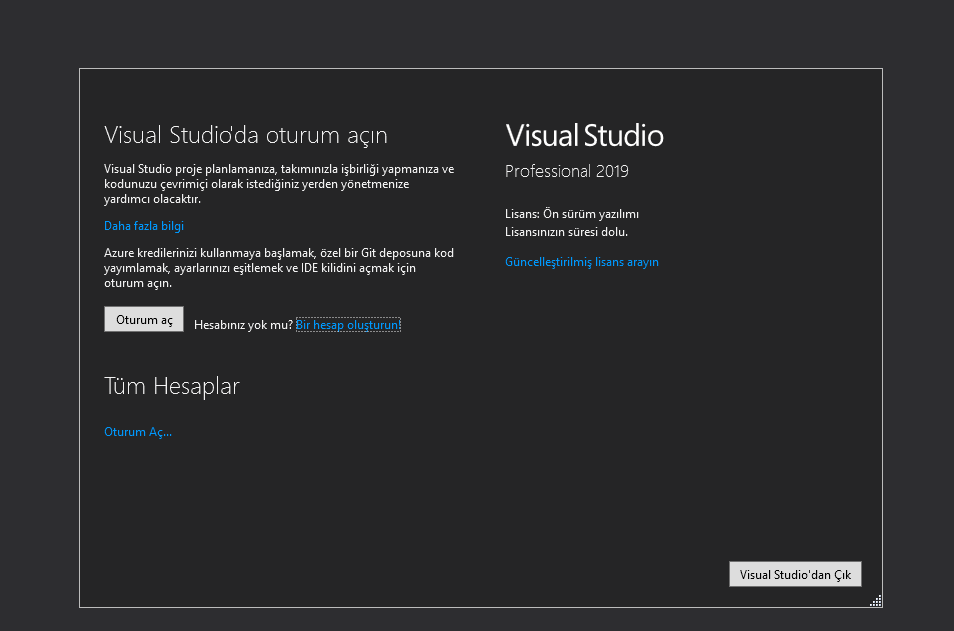
Task: Click the 'Hesabınız yok mu?' label
Action: point(243,325)
